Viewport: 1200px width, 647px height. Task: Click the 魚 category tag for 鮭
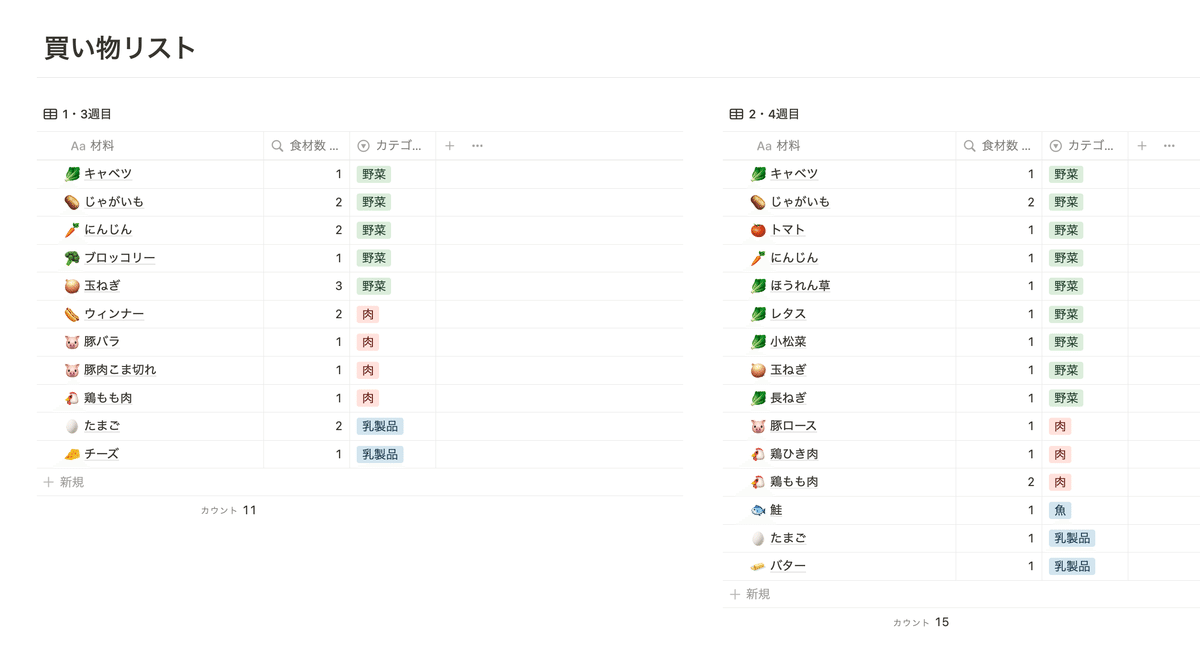tap(1060, 510)
